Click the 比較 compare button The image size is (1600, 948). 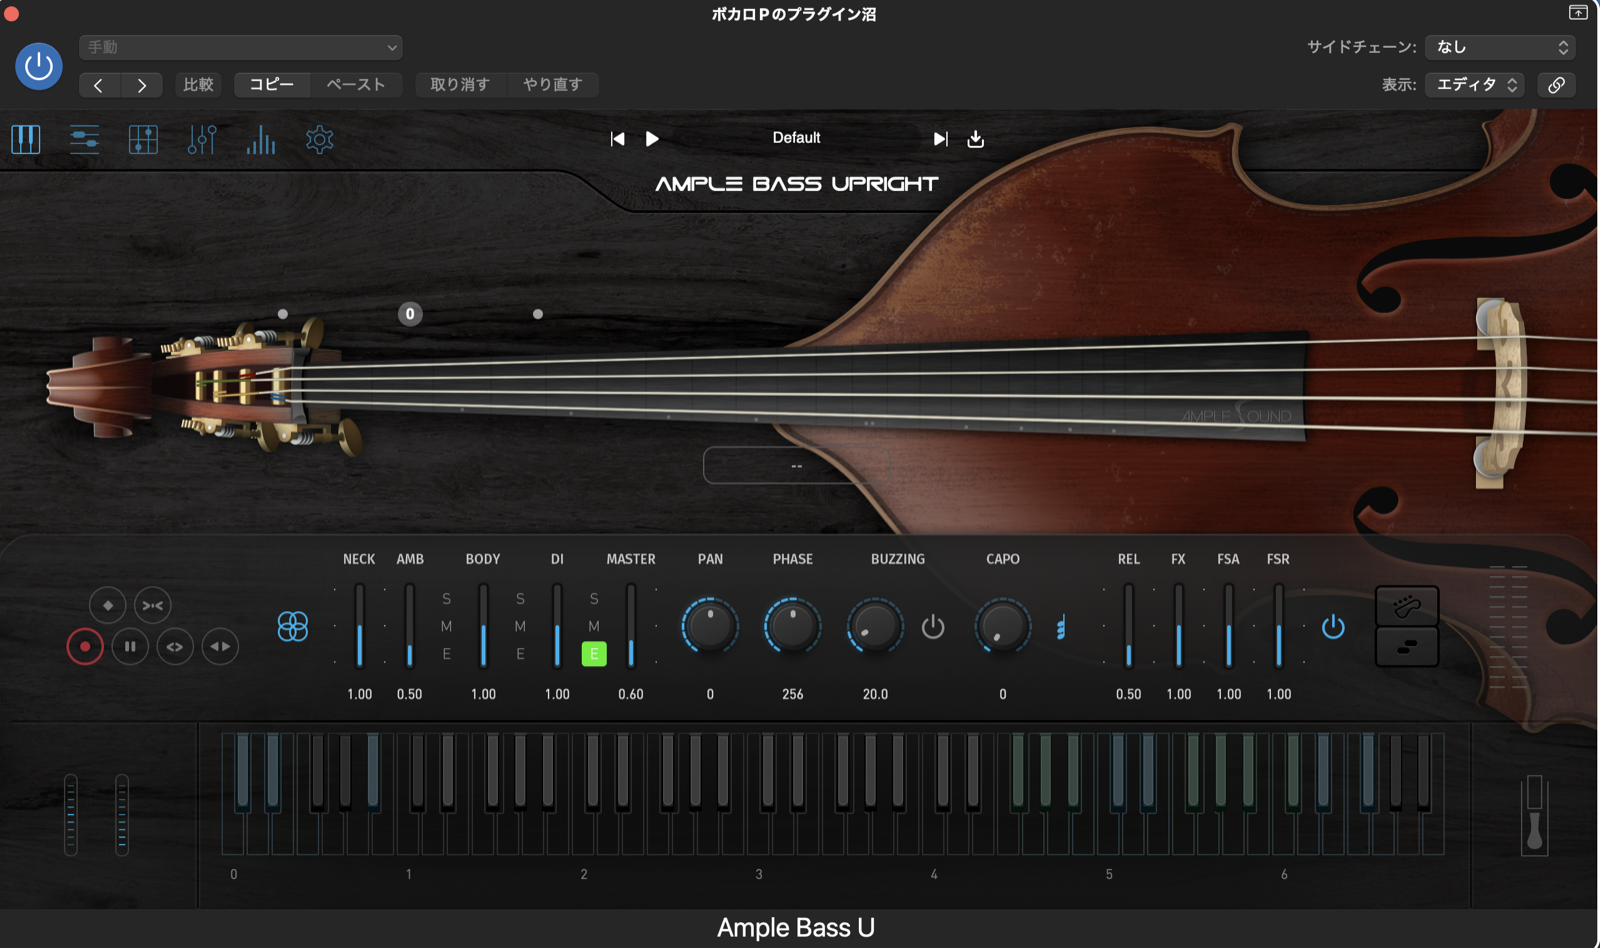198,85
